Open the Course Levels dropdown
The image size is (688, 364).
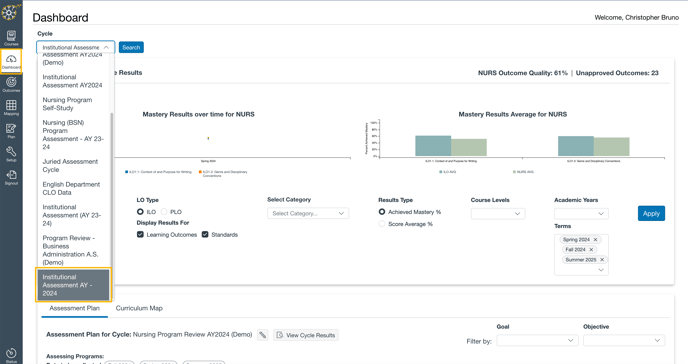498,214
